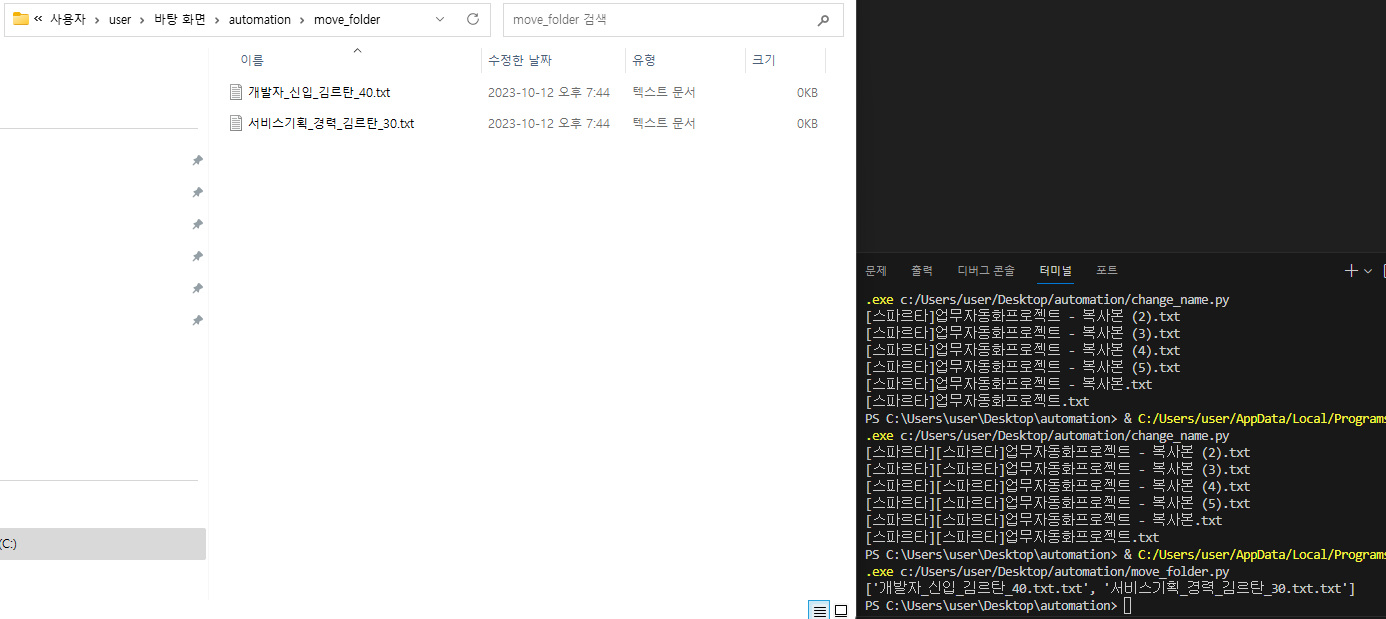
Task: Expand the chevron after 바탕 화면 in path
Action: click(218, 19)
